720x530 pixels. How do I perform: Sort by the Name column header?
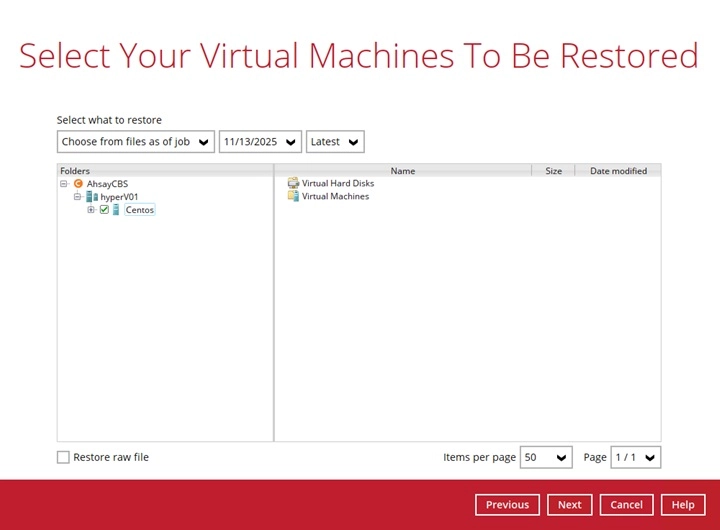tap(403, 171)
